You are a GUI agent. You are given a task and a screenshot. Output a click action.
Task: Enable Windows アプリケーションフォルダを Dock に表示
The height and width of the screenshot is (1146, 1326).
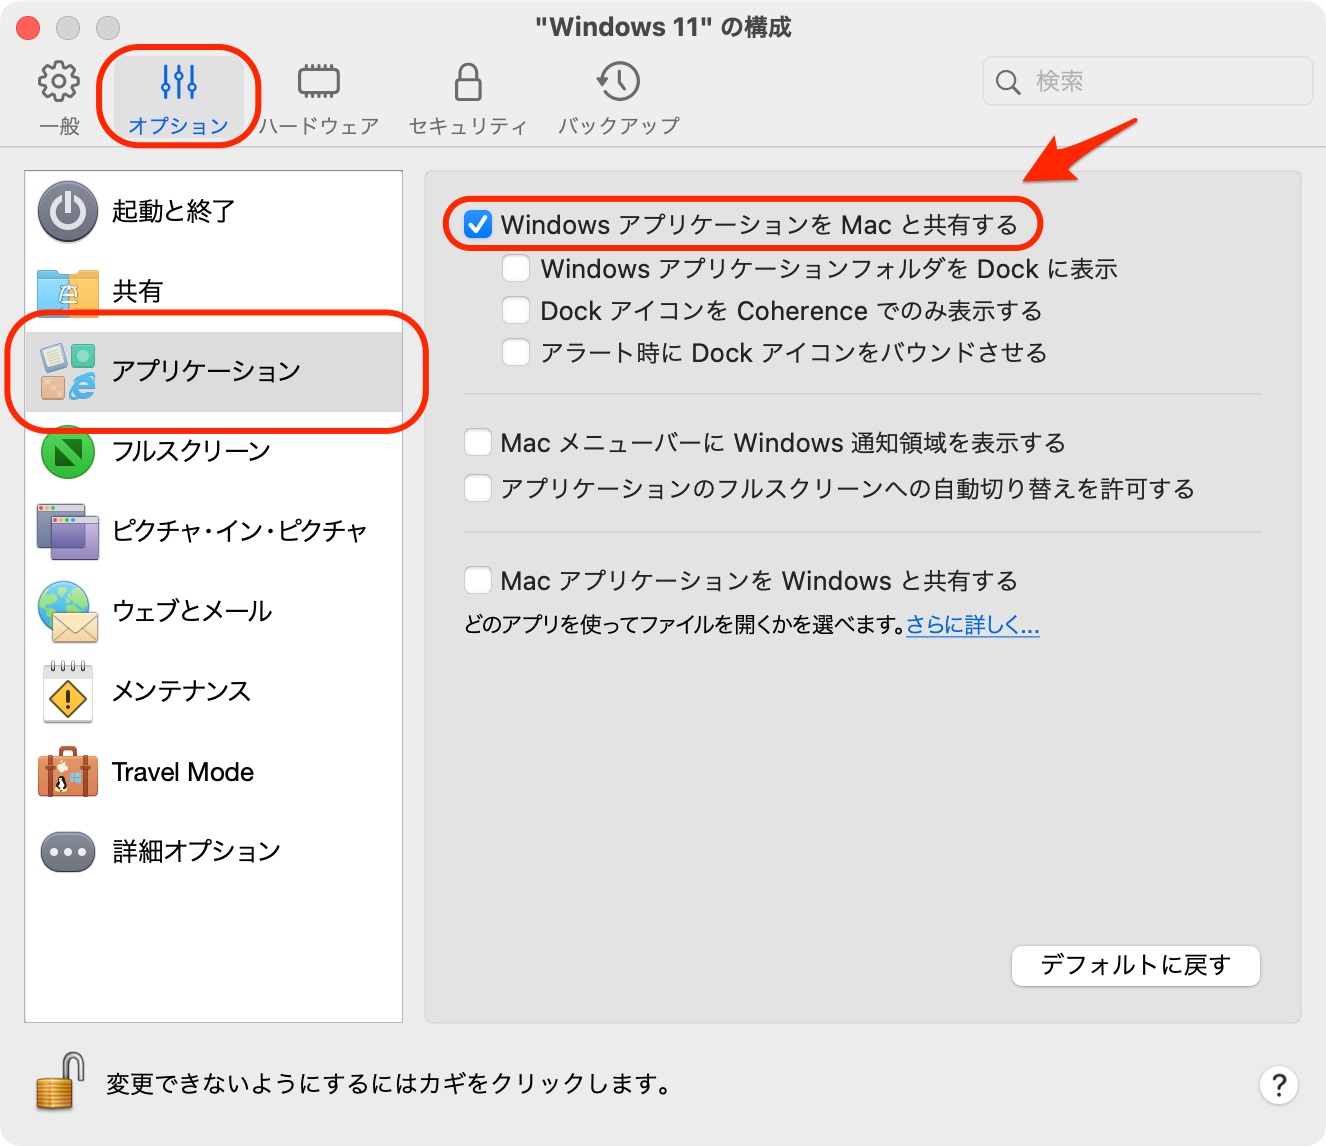516,268
